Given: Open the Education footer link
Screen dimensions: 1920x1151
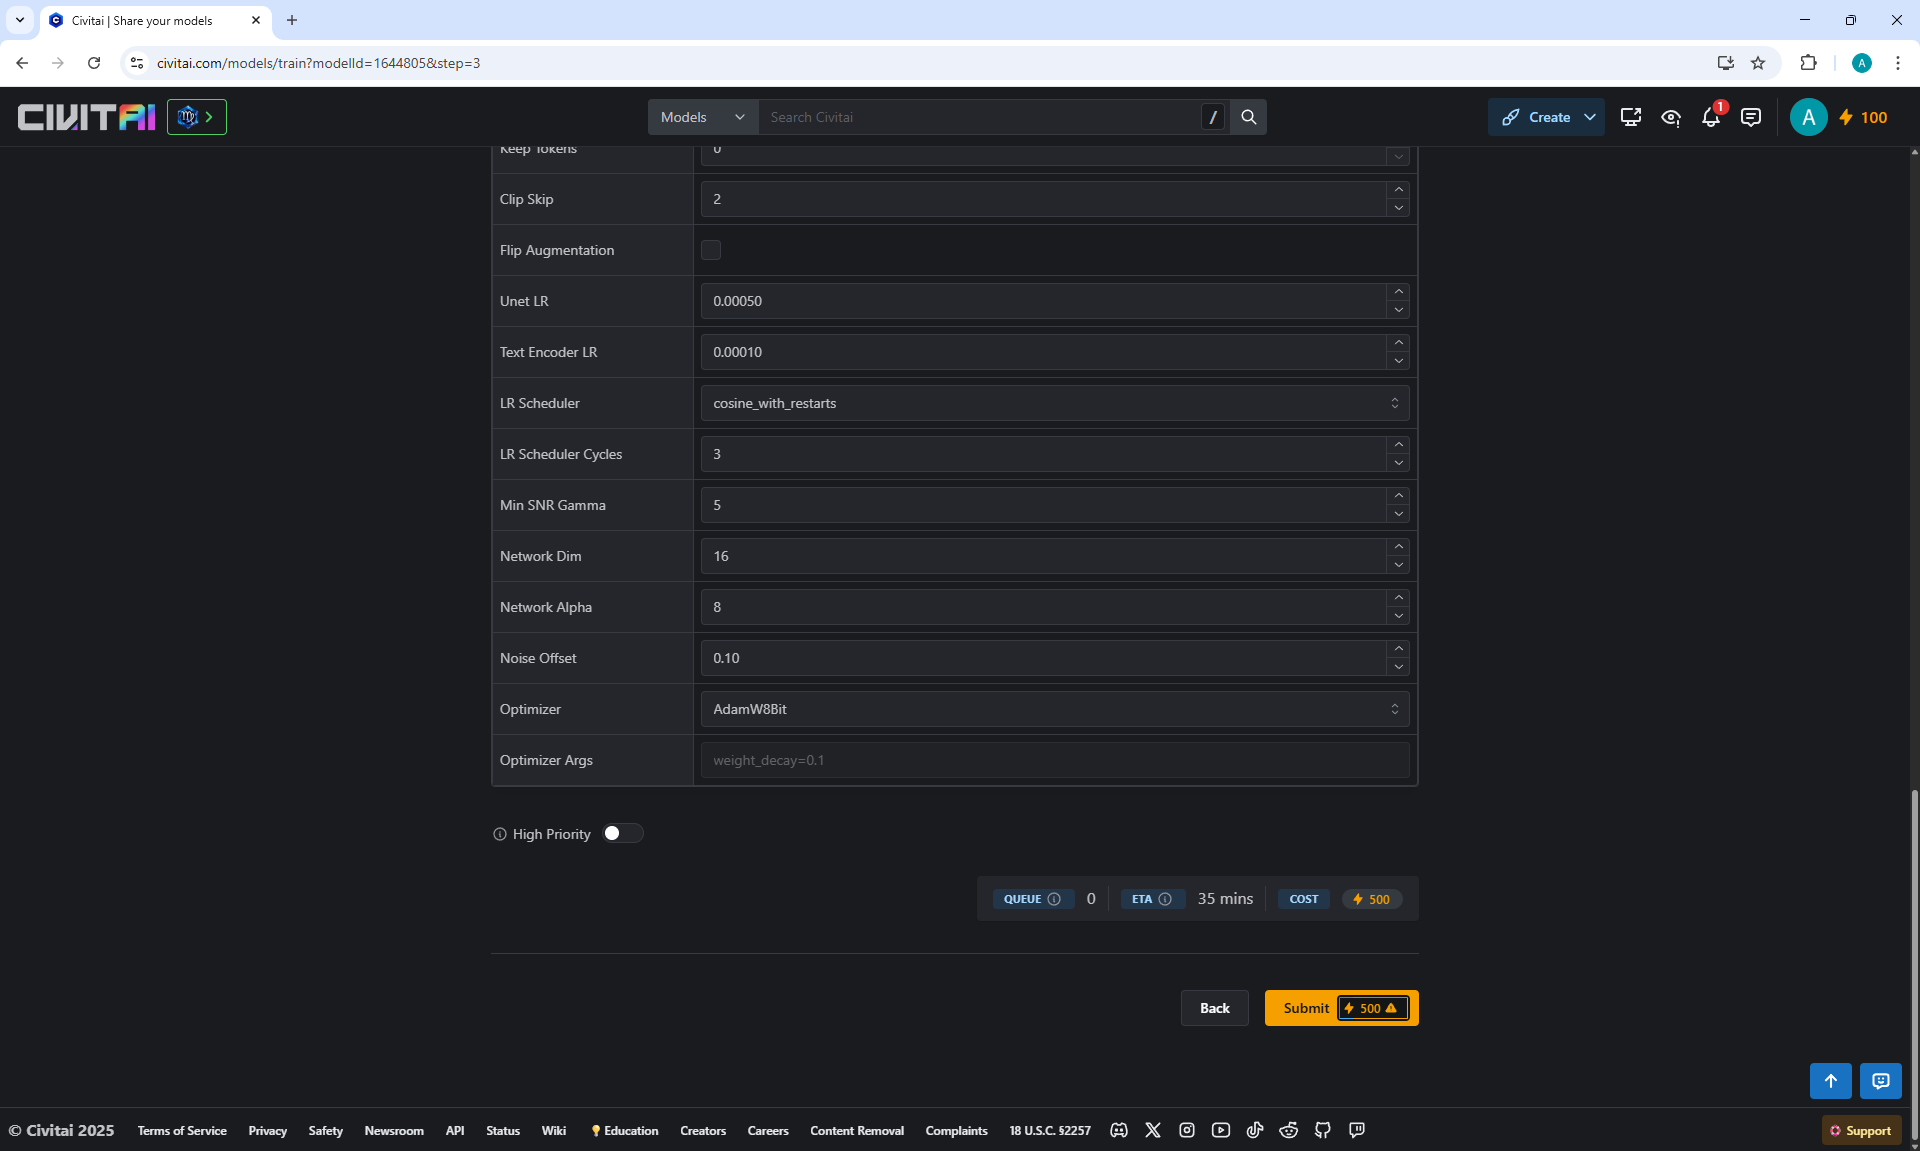Looking at the screenshot, I should pos(625,1131).
